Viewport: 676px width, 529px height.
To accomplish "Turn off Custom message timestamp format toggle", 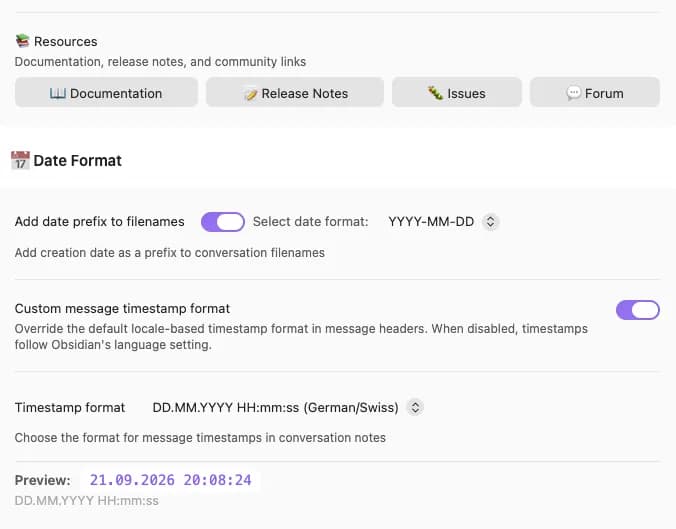I will tap(638, 310).
